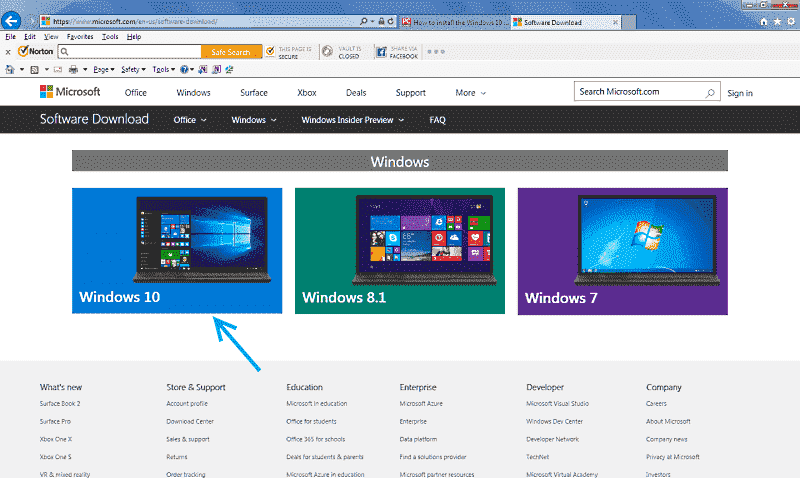Open the Microsoft Visual Studio footer link
The width and height of the screenshot is (800, 478).
(557, 404)
